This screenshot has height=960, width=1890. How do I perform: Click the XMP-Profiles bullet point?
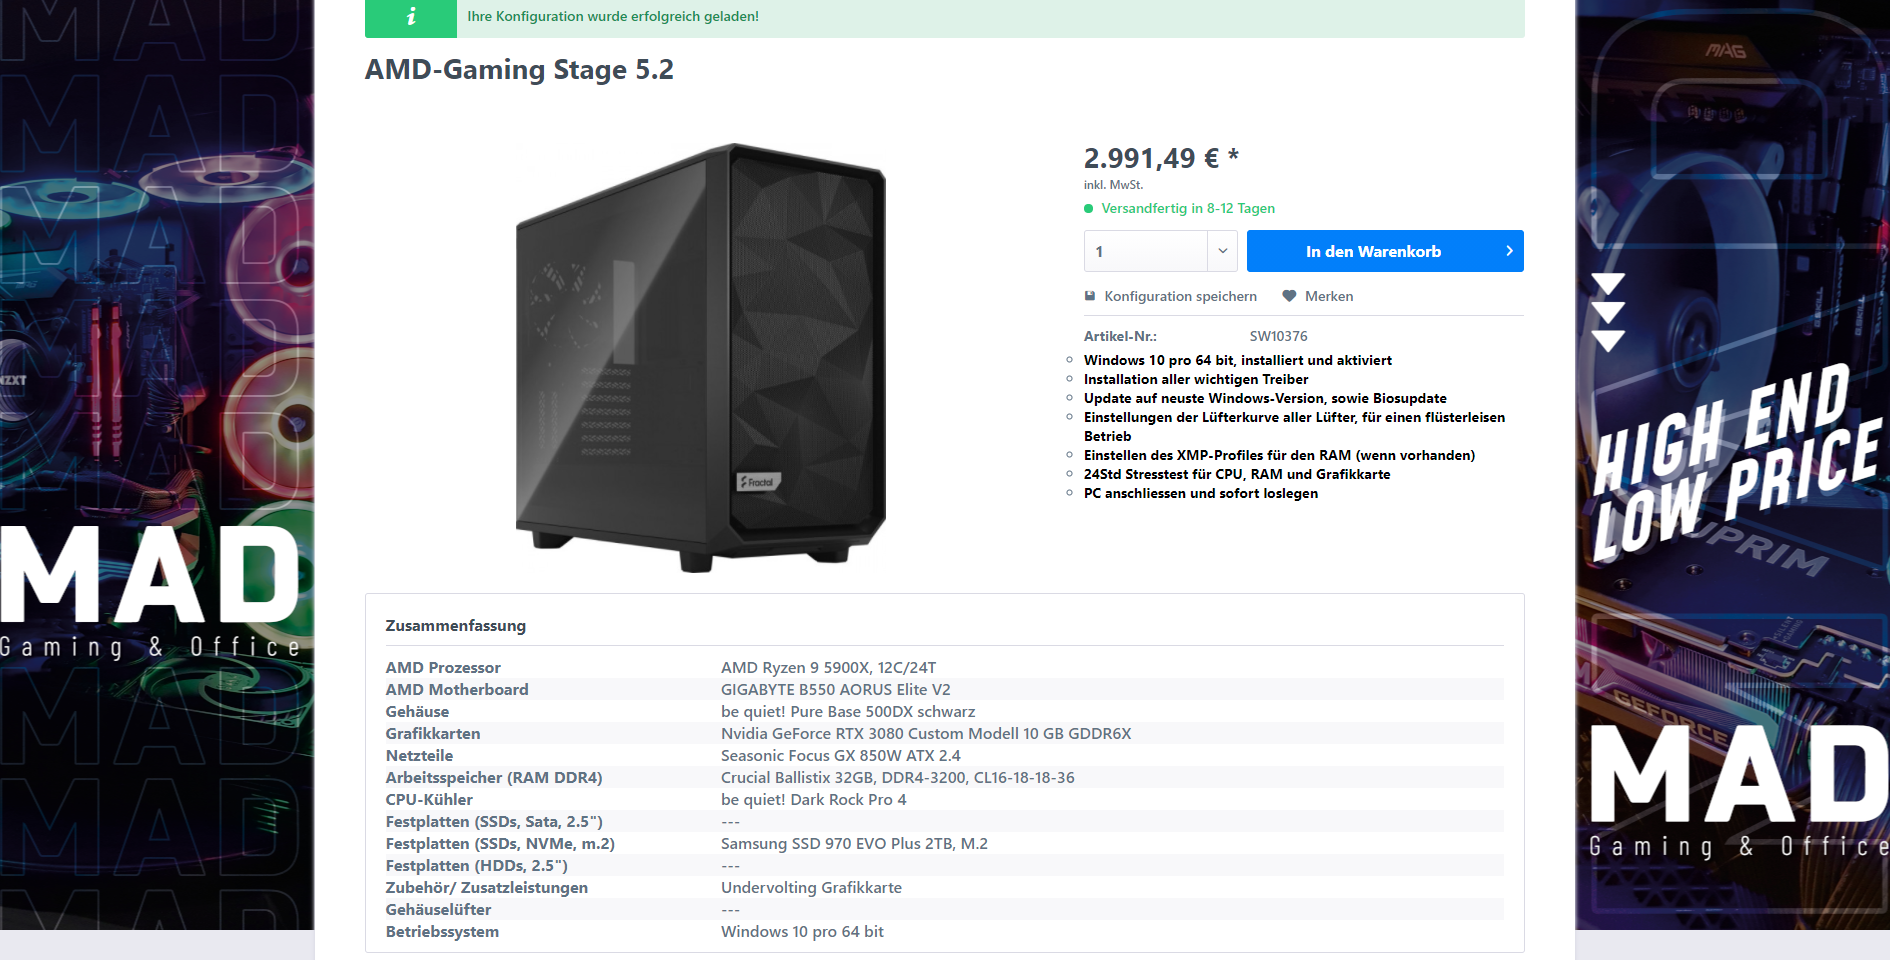[x=1279, y=455]
